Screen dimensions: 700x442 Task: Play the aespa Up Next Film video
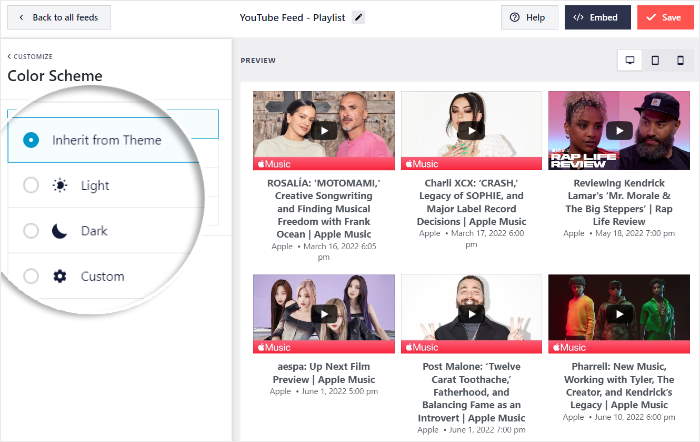point(324,314)
